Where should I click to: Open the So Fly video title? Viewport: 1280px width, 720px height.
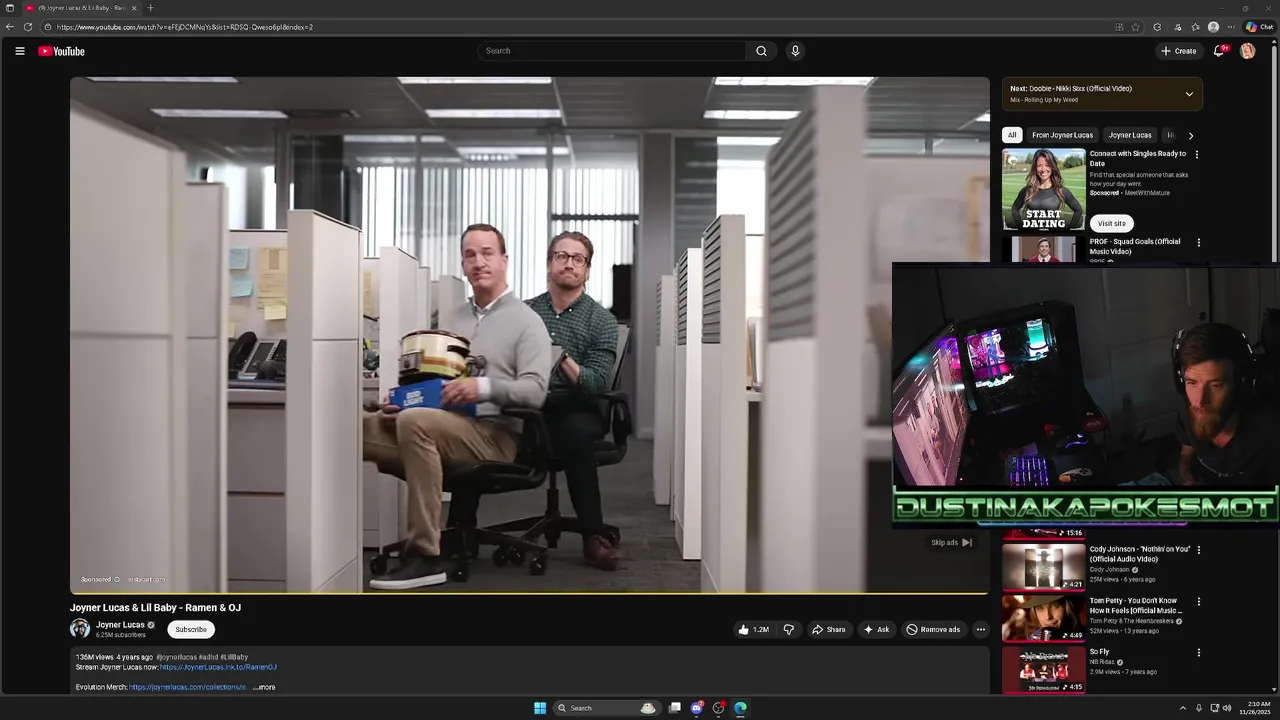[1099, 652]
